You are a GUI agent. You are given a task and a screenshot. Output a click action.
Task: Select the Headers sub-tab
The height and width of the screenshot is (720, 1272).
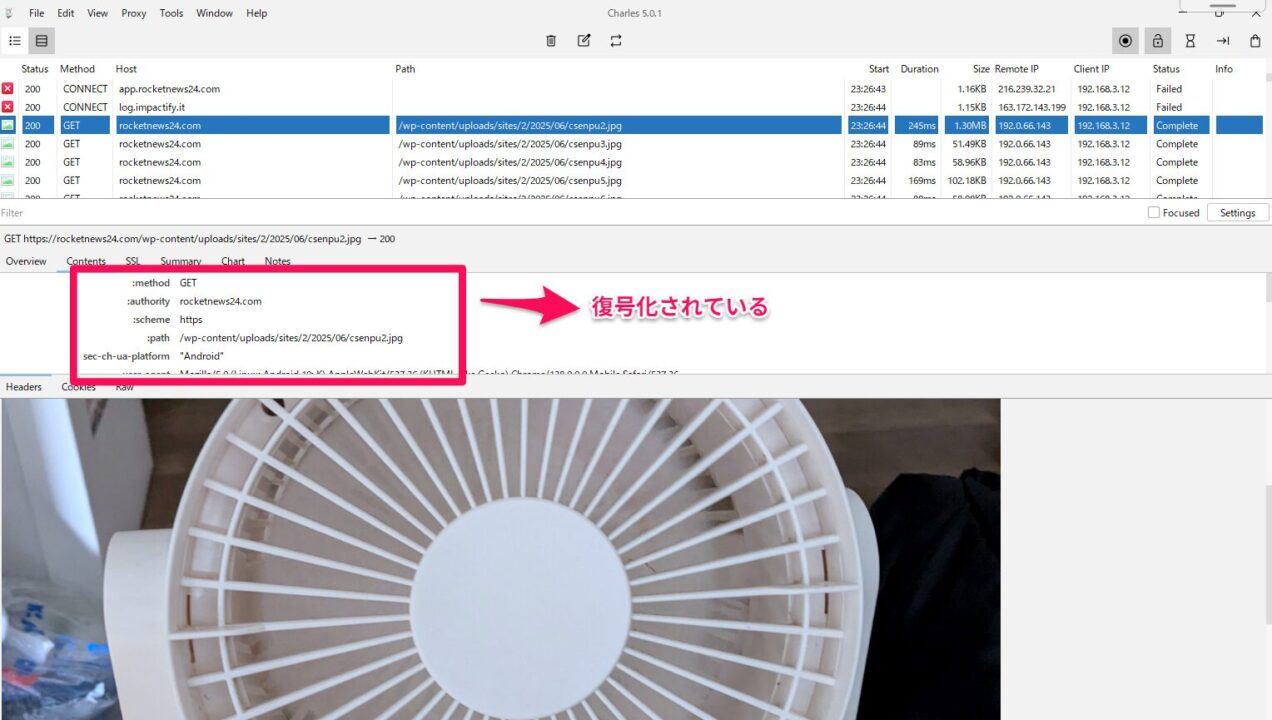(24, 387)
